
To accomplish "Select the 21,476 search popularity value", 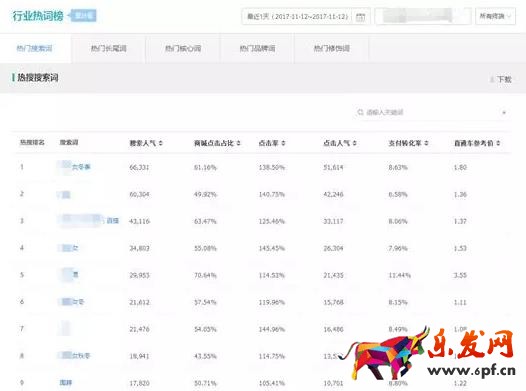I will 139,329.
